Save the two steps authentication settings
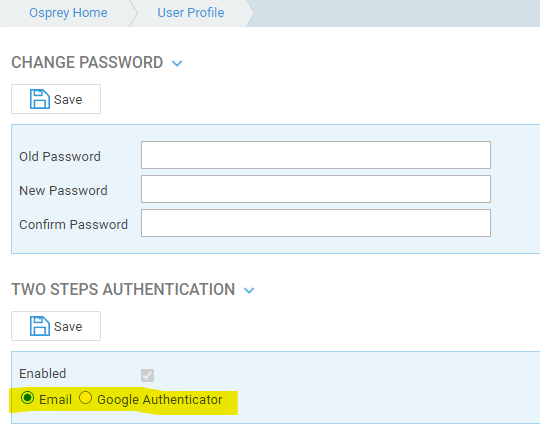Screen dimensions: 540x439 point(56,326)
